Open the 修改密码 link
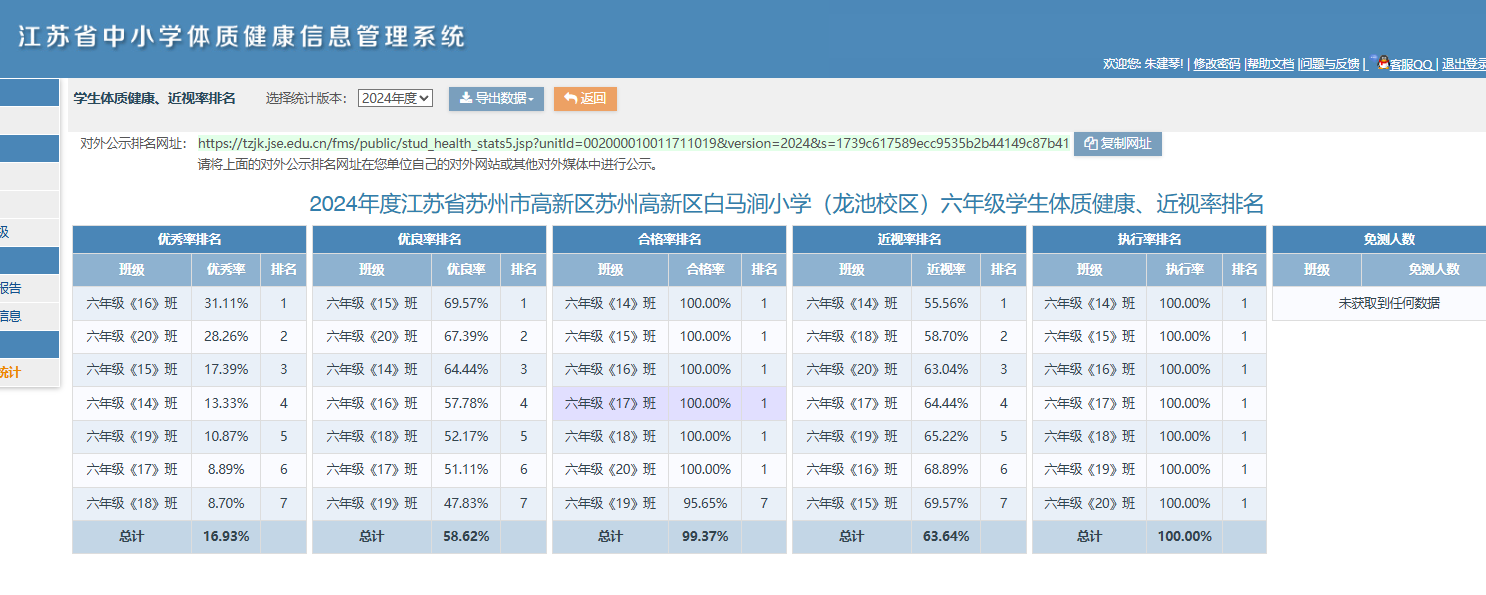1486x595 pixels. tap(1217, 64)
